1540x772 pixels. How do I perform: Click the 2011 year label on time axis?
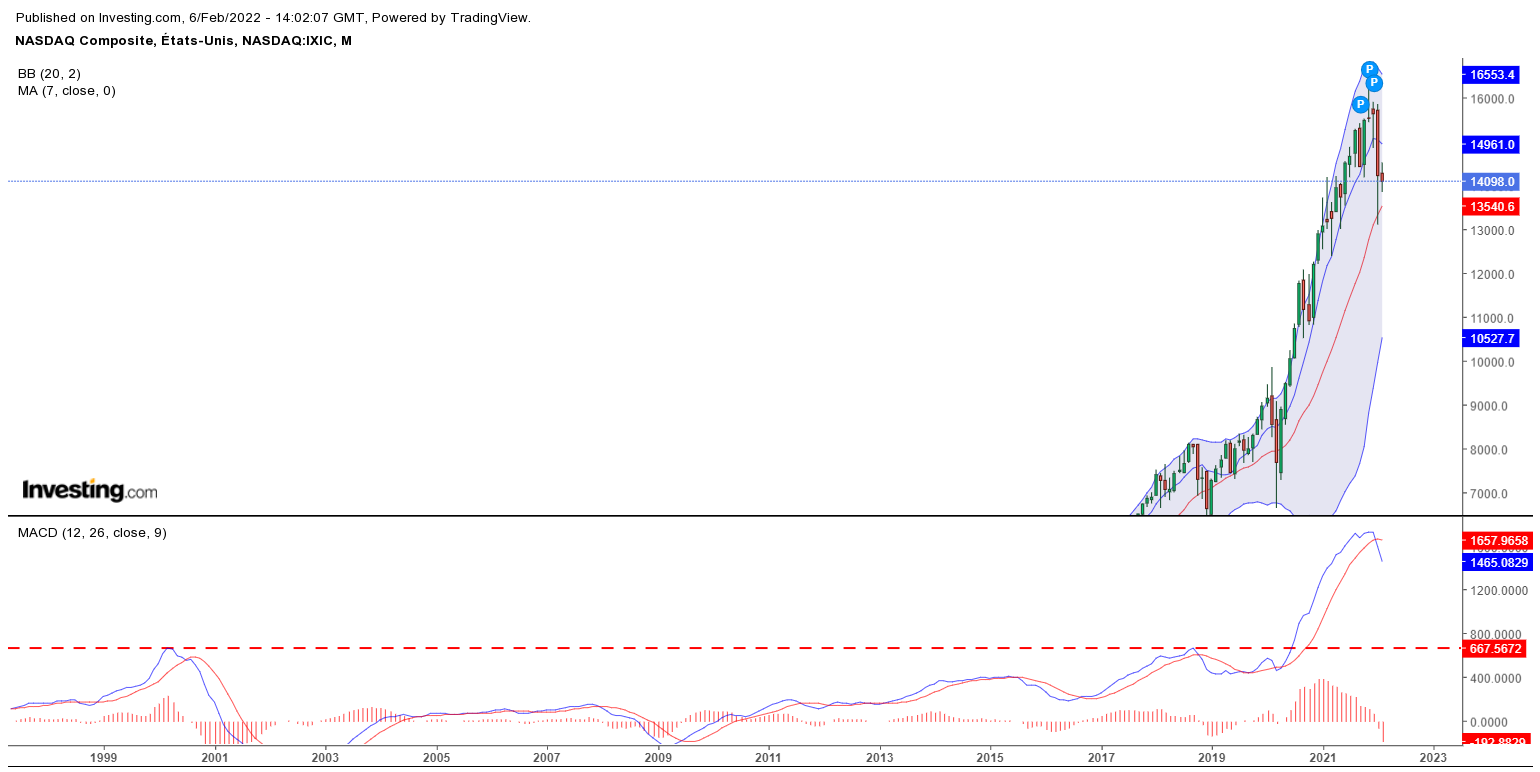[x=768, y=758]
